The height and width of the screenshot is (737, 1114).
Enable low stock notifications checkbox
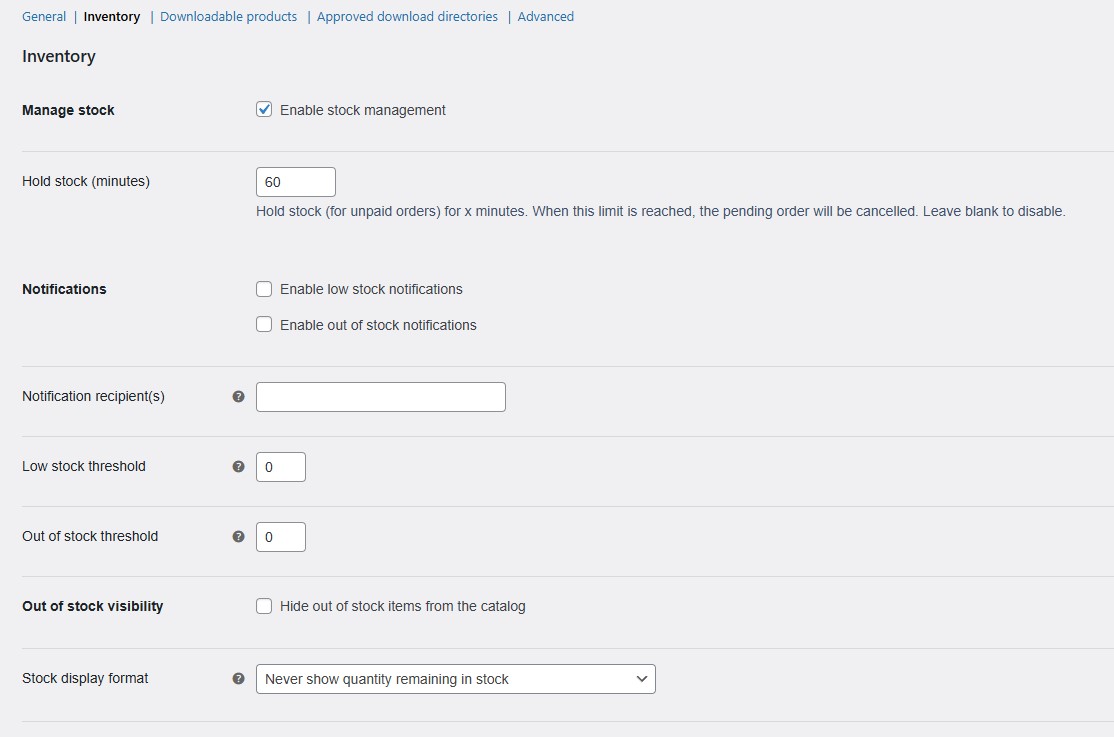(264, 289)
